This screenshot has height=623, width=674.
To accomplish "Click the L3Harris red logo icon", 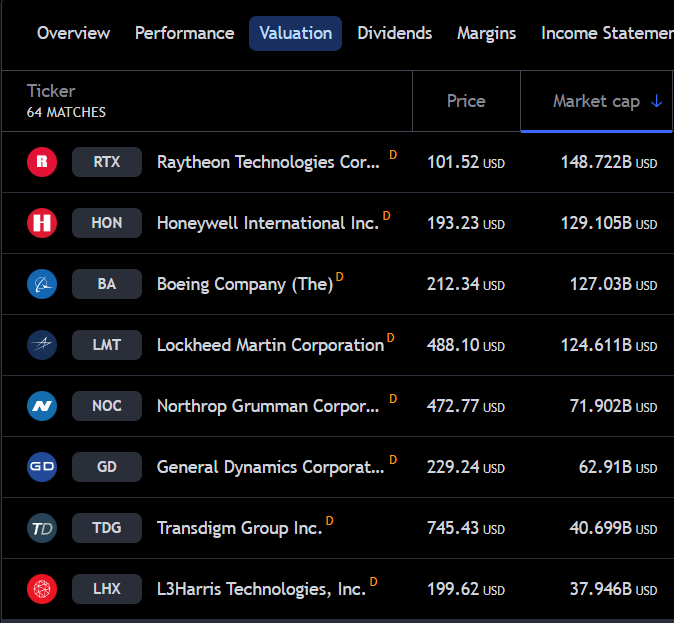I will pyautogui.click(x=42, y=589).
